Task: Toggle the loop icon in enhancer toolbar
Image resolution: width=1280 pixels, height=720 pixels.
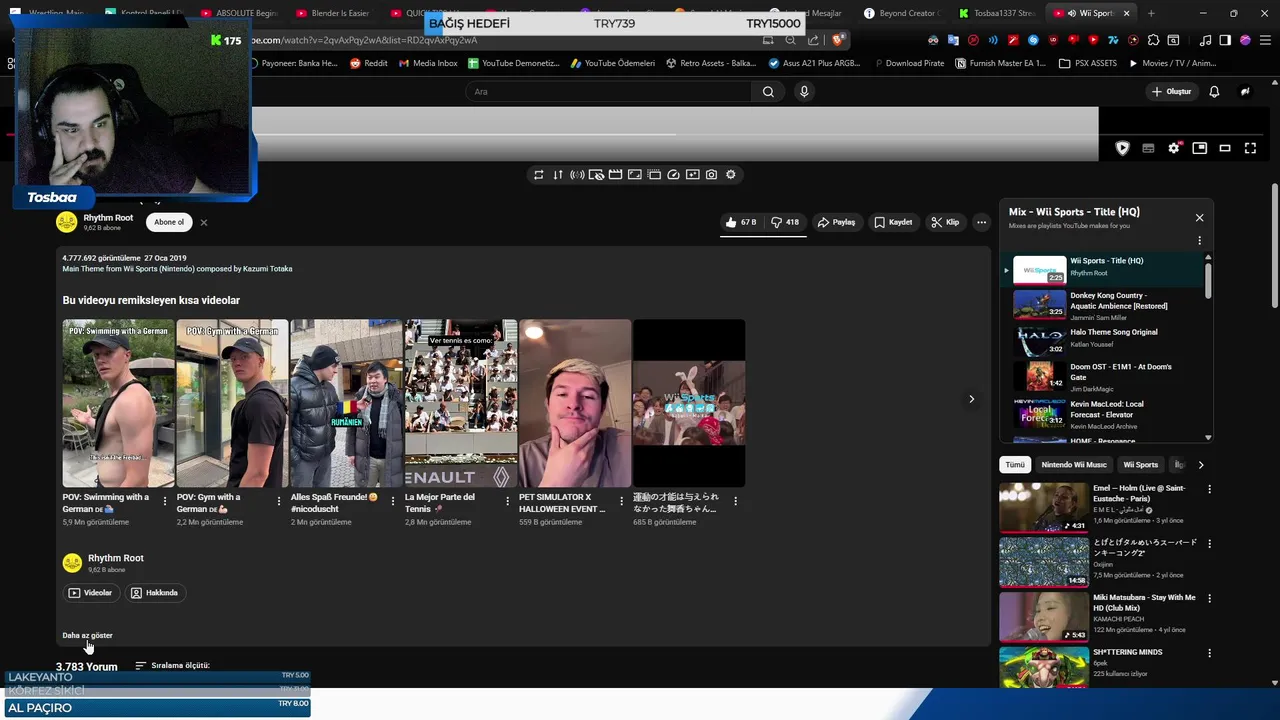Action: [x=538, y=174]
